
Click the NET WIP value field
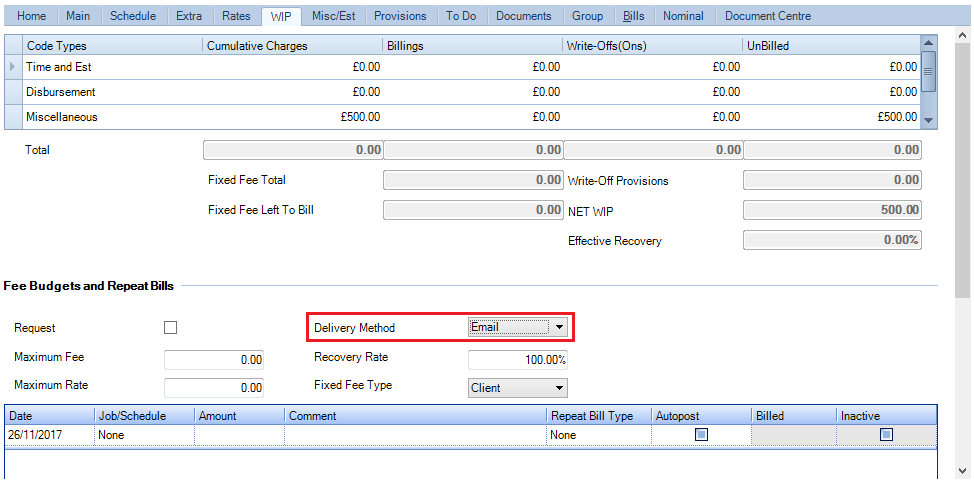pyautogui.click(x=832, y=210)
